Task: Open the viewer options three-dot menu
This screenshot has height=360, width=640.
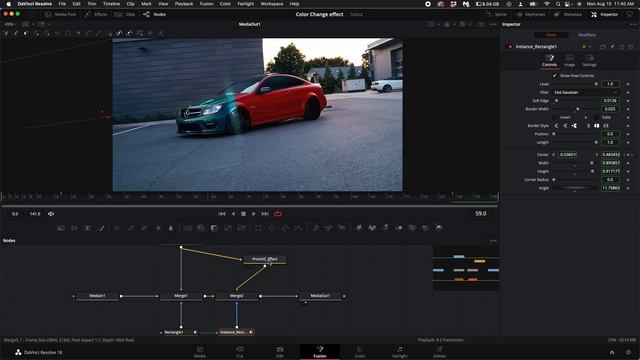Action: [493, 24]
